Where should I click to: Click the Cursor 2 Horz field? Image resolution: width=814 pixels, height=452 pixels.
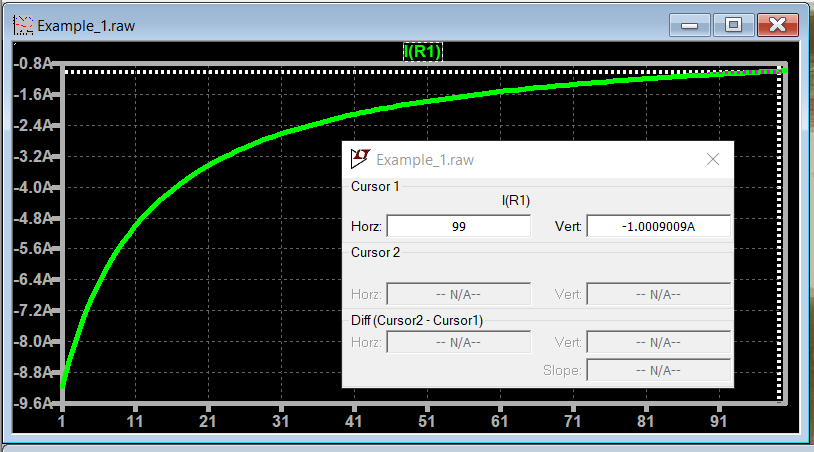(458, 294)
